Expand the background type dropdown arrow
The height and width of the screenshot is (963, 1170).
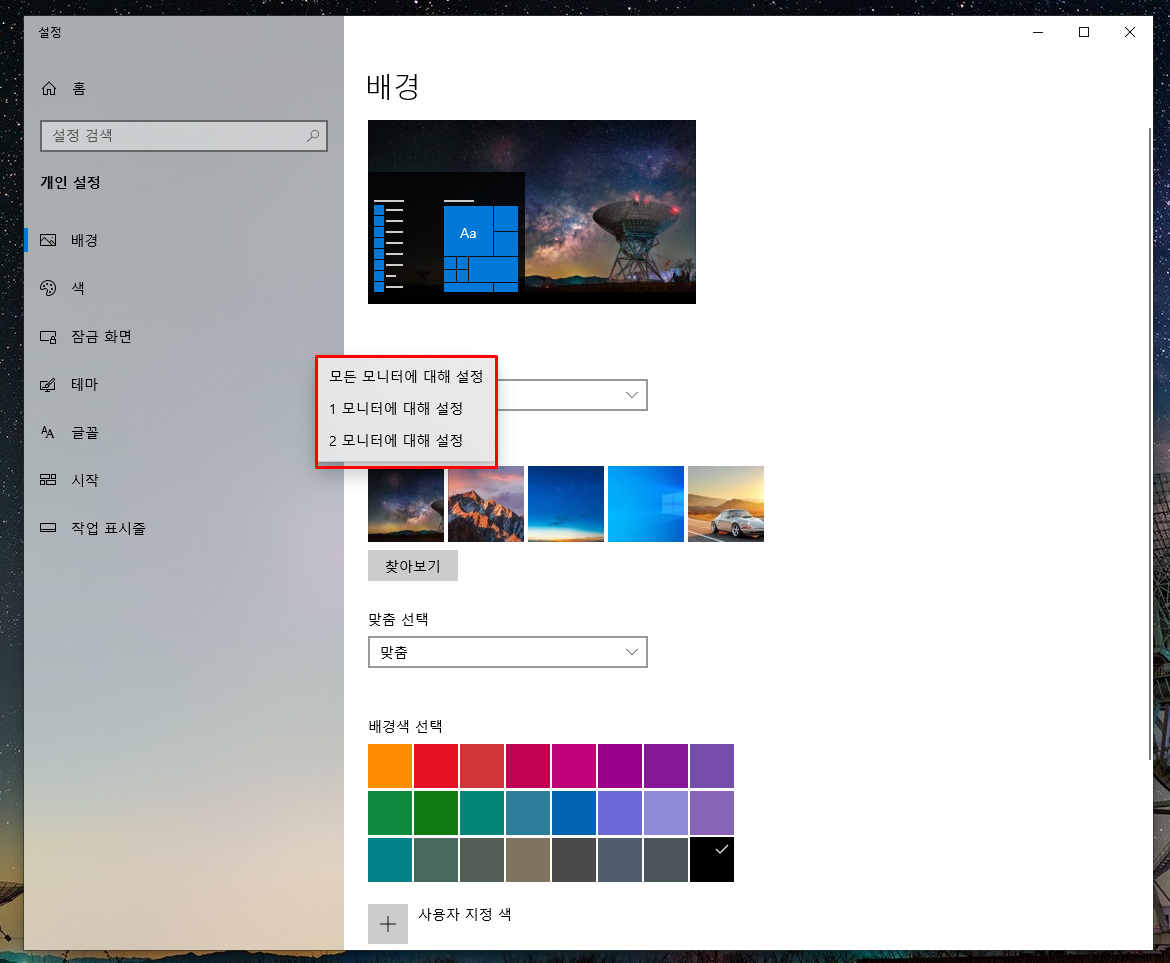[631, 395]
